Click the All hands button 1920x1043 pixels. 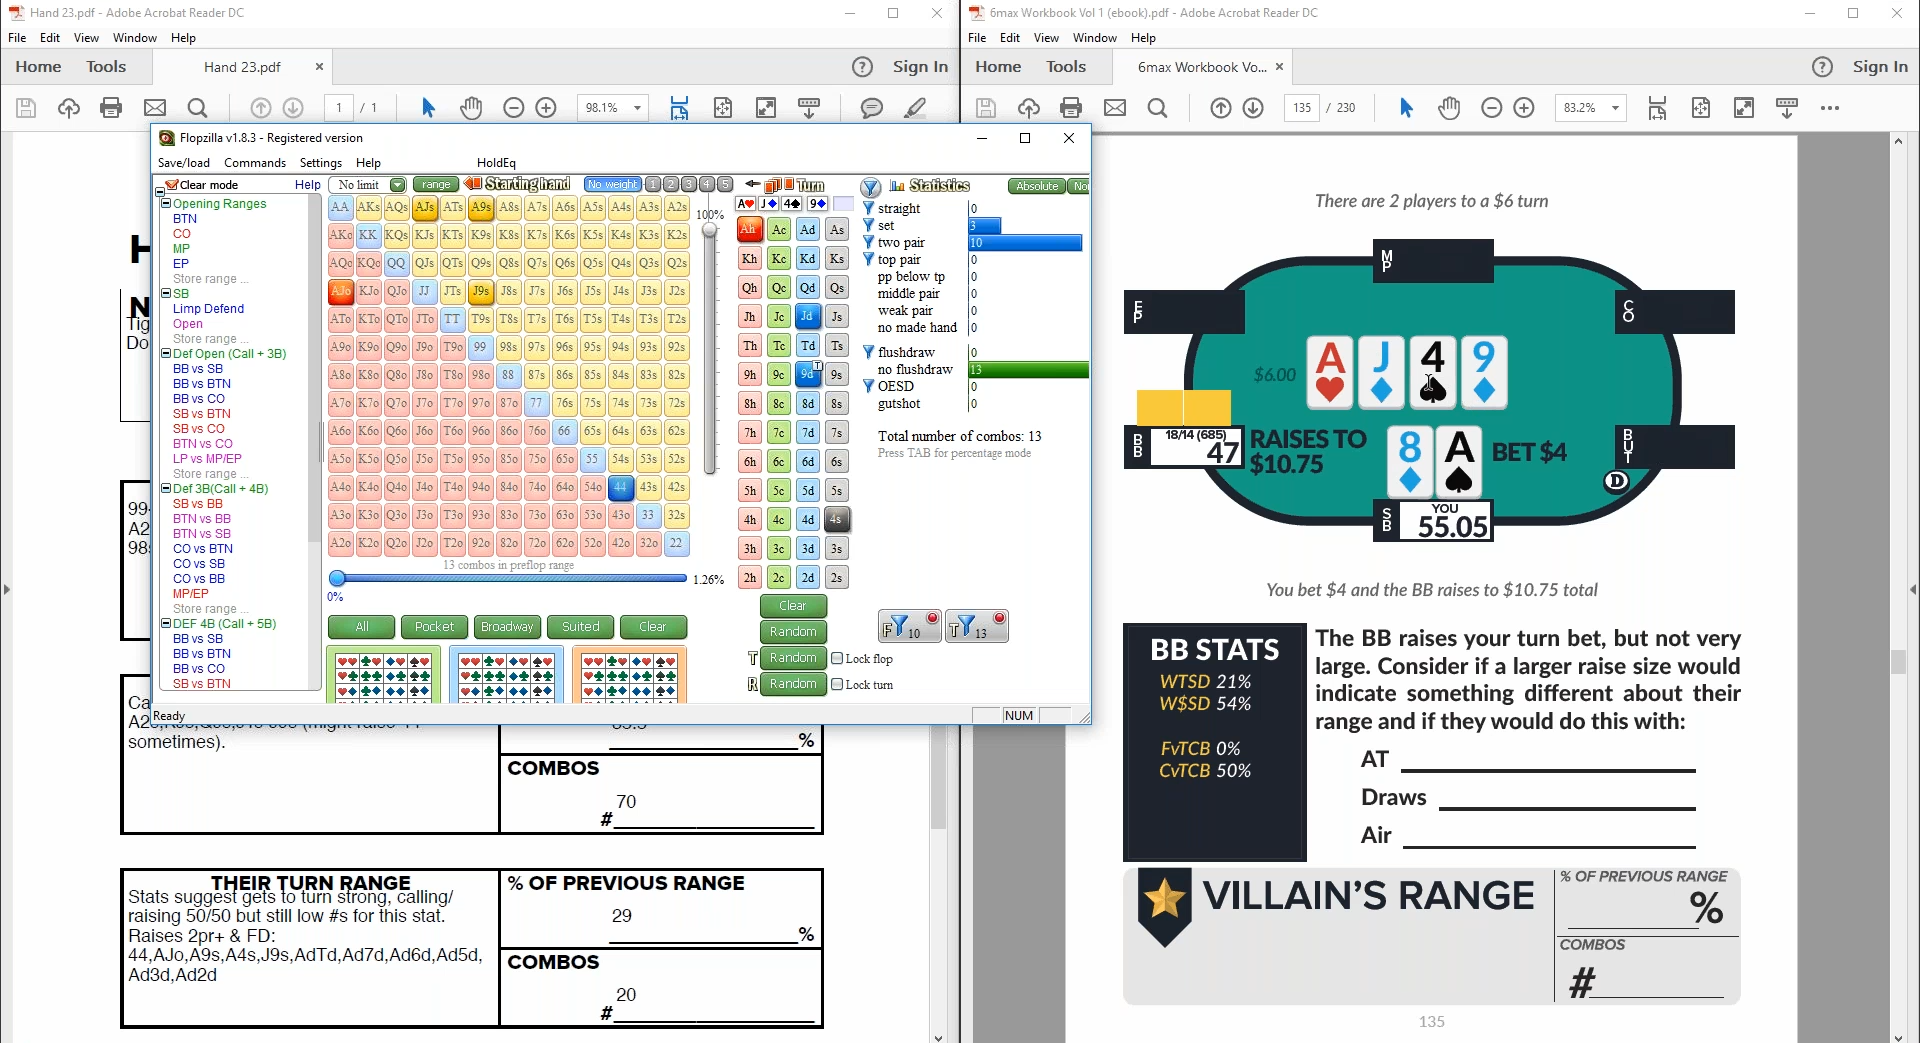click(x=361, y=627)
